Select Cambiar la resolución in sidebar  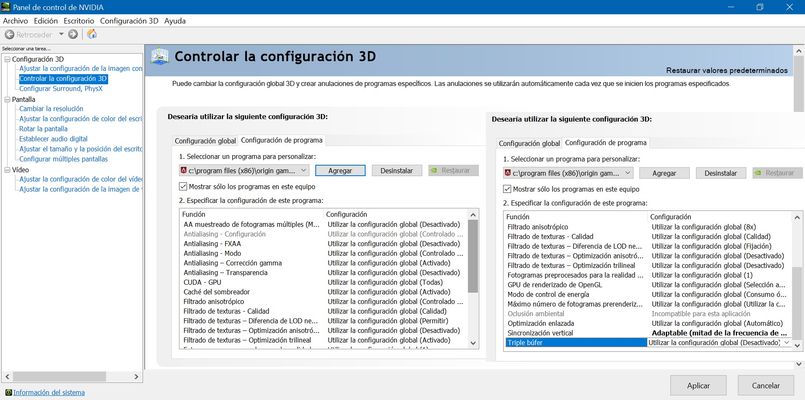[51, 109]
